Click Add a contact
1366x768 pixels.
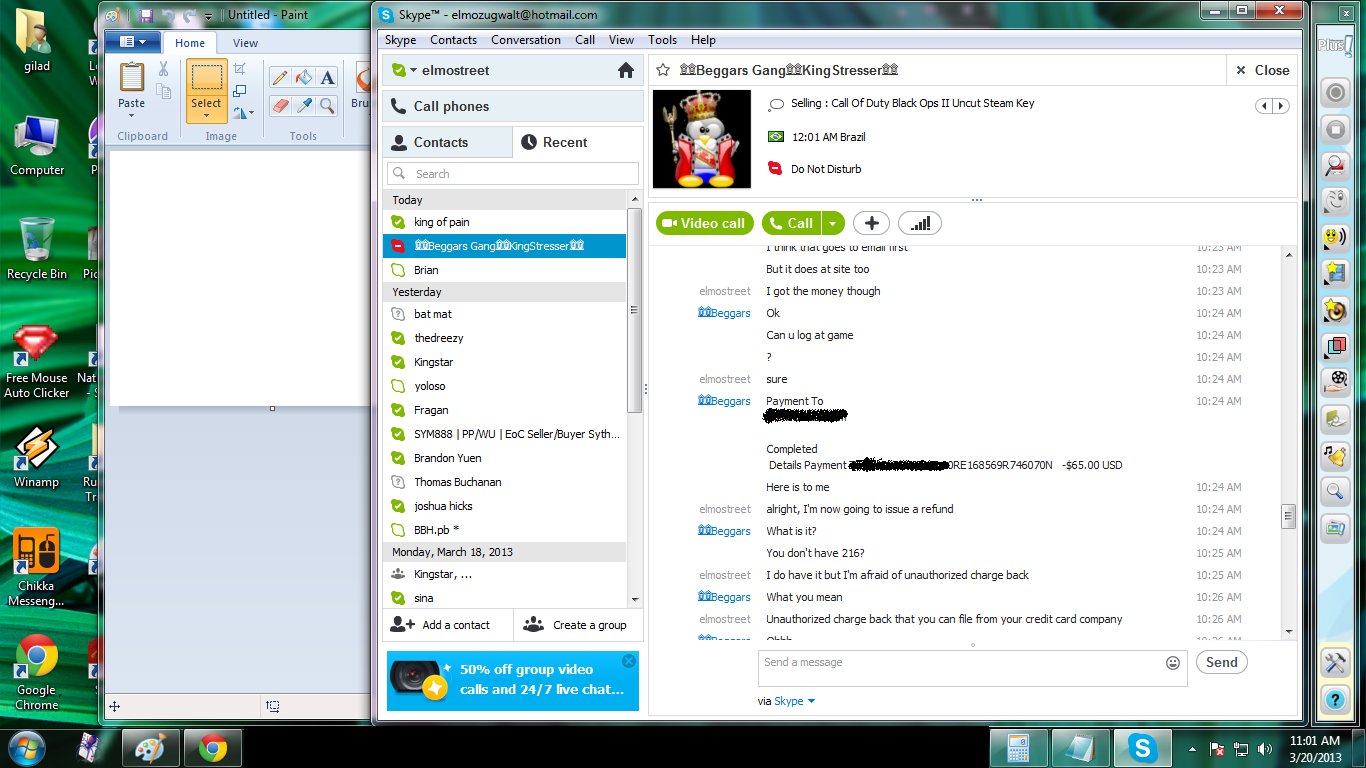(447, 625)
